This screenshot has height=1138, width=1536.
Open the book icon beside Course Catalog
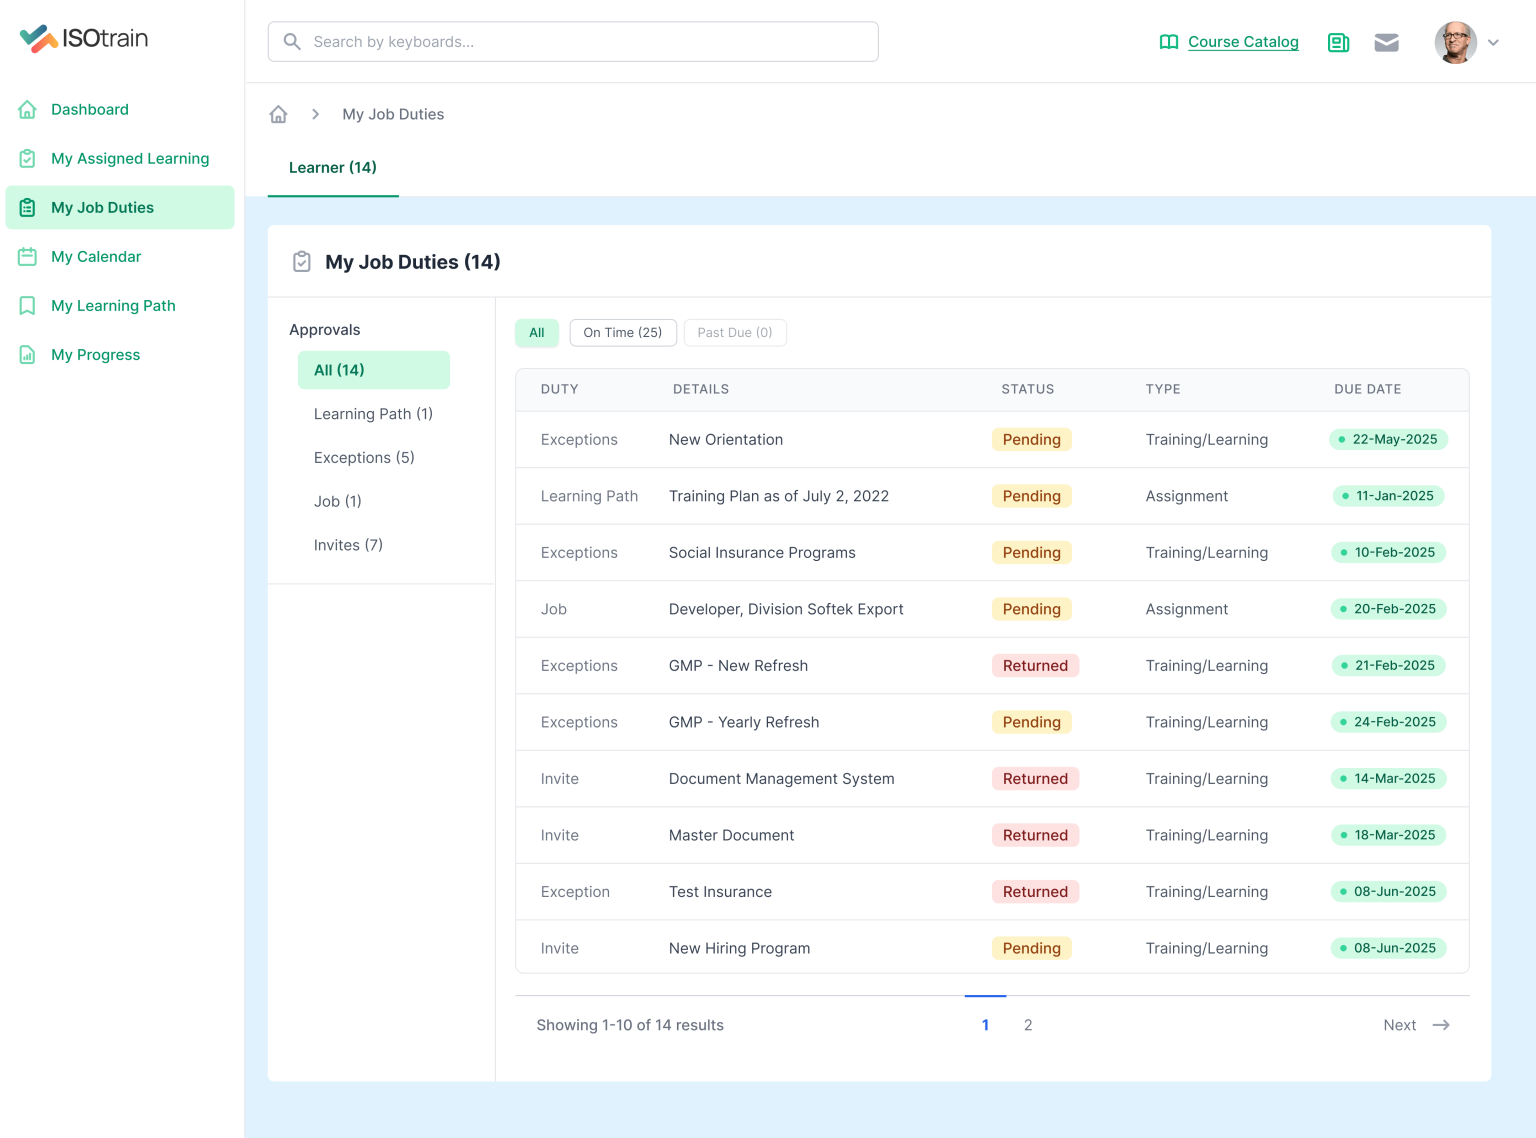pyautogui.click(x=1168, y=42)
